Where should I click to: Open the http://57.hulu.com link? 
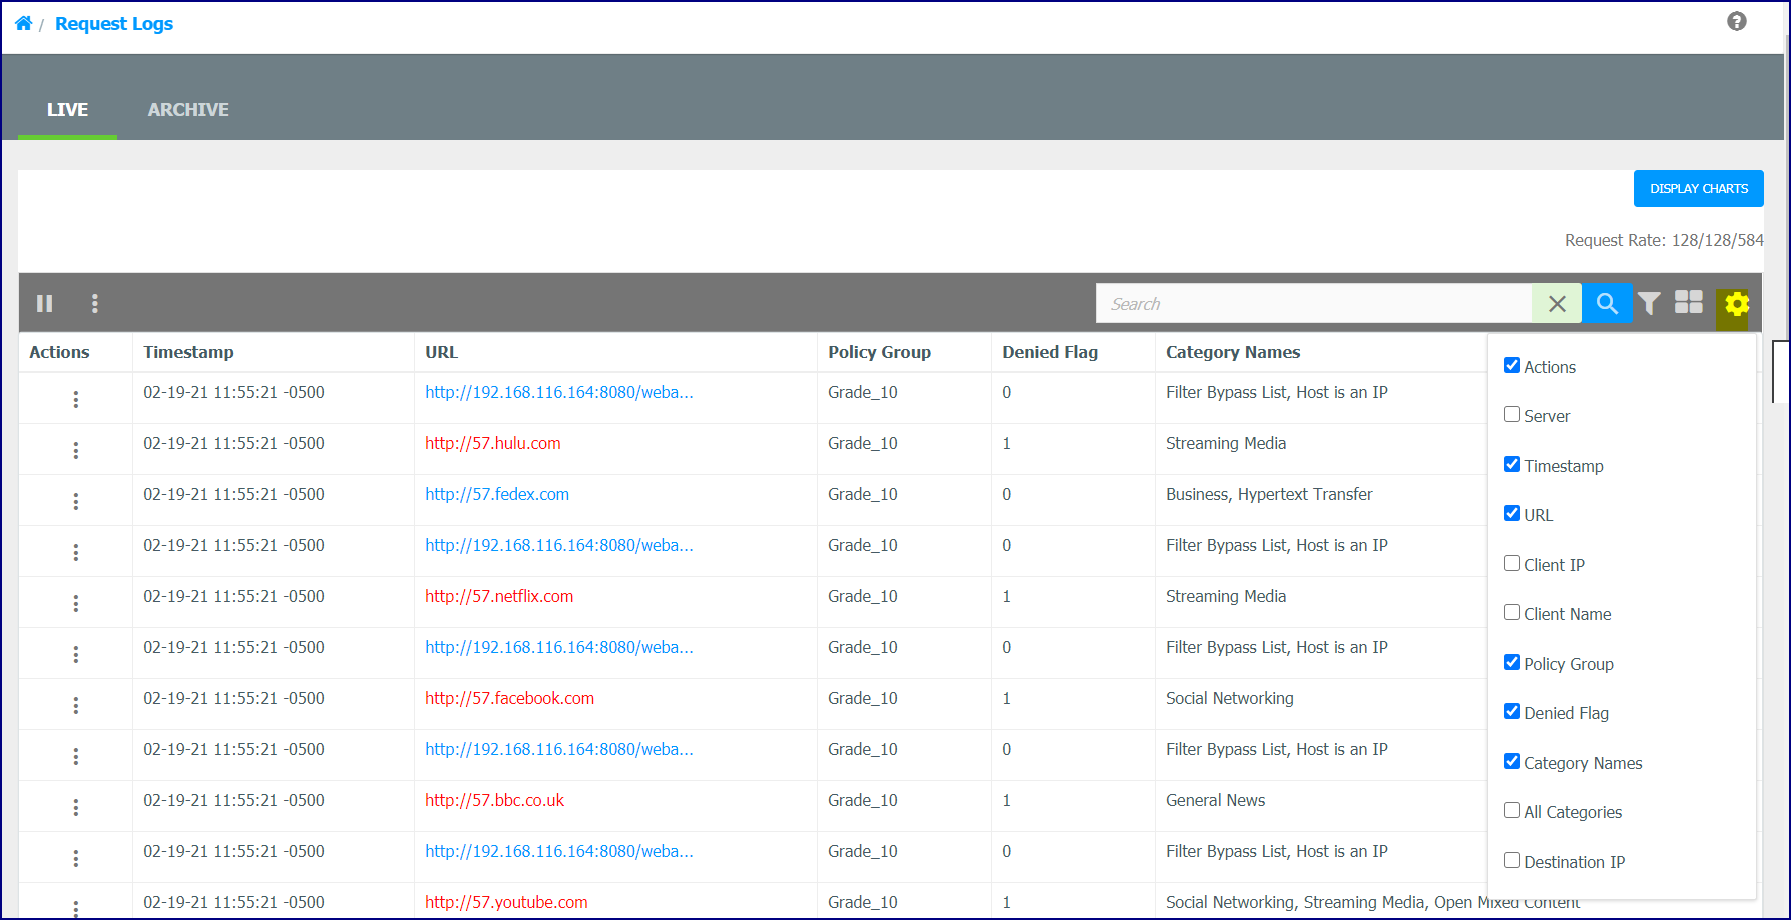(493, 443)
